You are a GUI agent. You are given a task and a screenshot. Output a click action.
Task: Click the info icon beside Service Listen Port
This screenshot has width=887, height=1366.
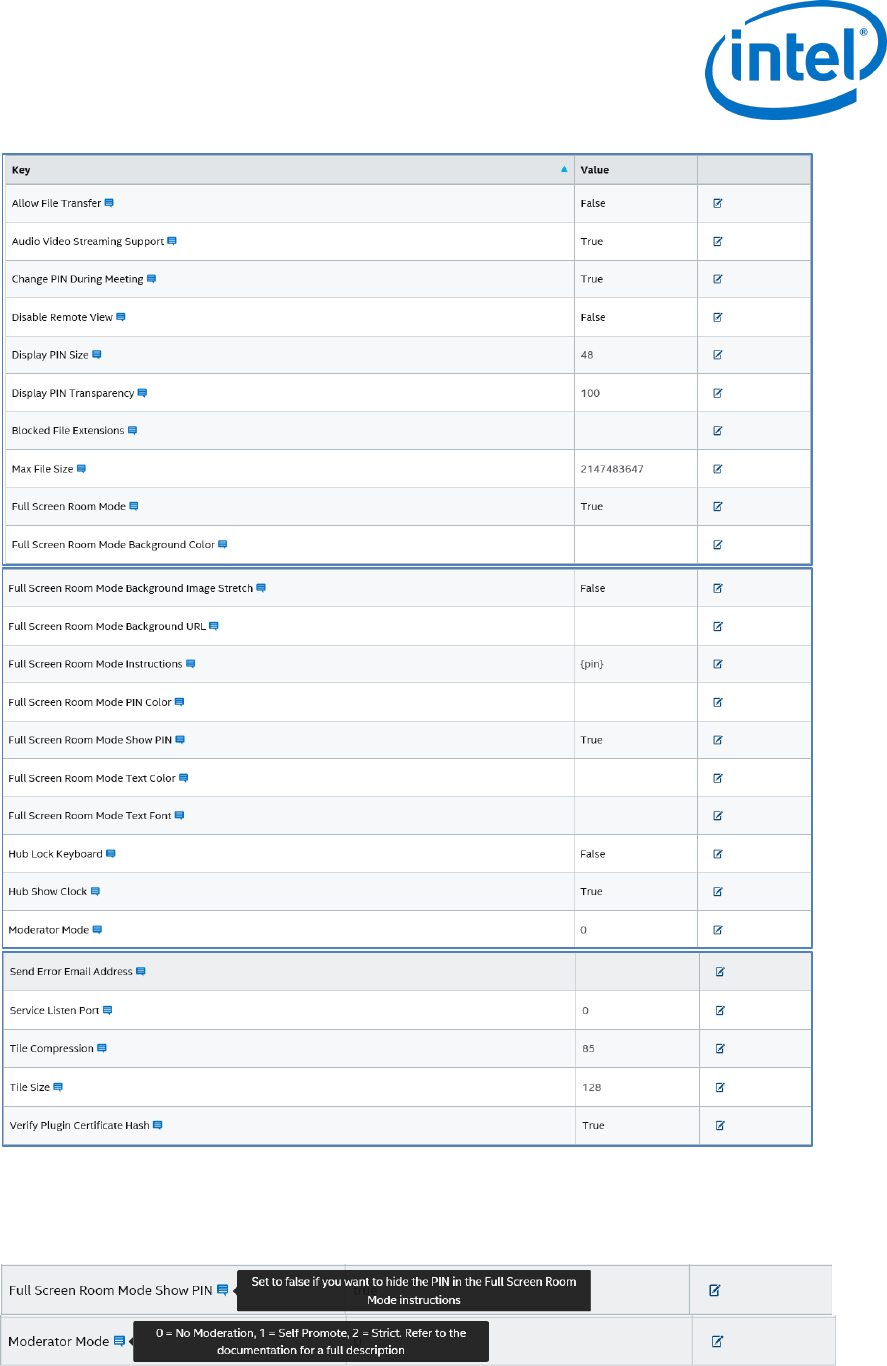click(x=108, y=1010)
